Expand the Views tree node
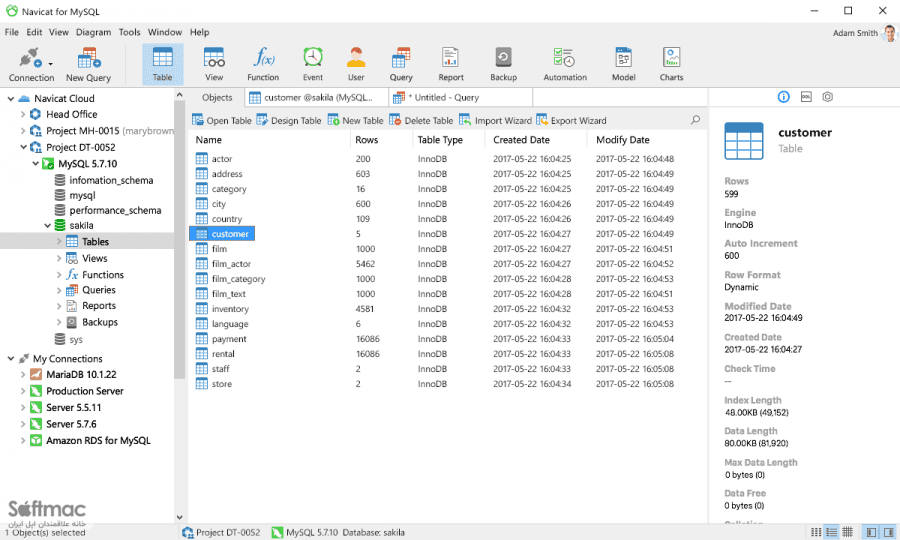Viewport: 900px width, 540px height. [x=59, y=258]
